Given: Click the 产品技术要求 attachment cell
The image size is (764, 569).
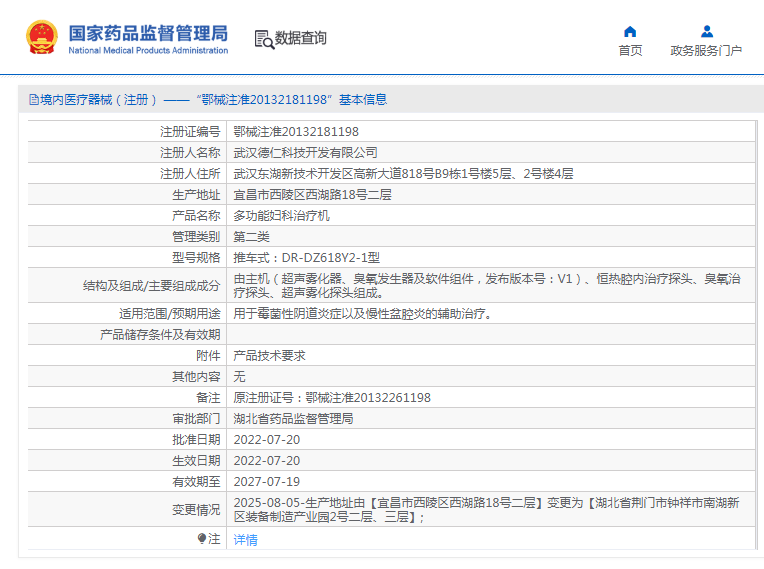Looking at the screenshot, I should point(269,356).
